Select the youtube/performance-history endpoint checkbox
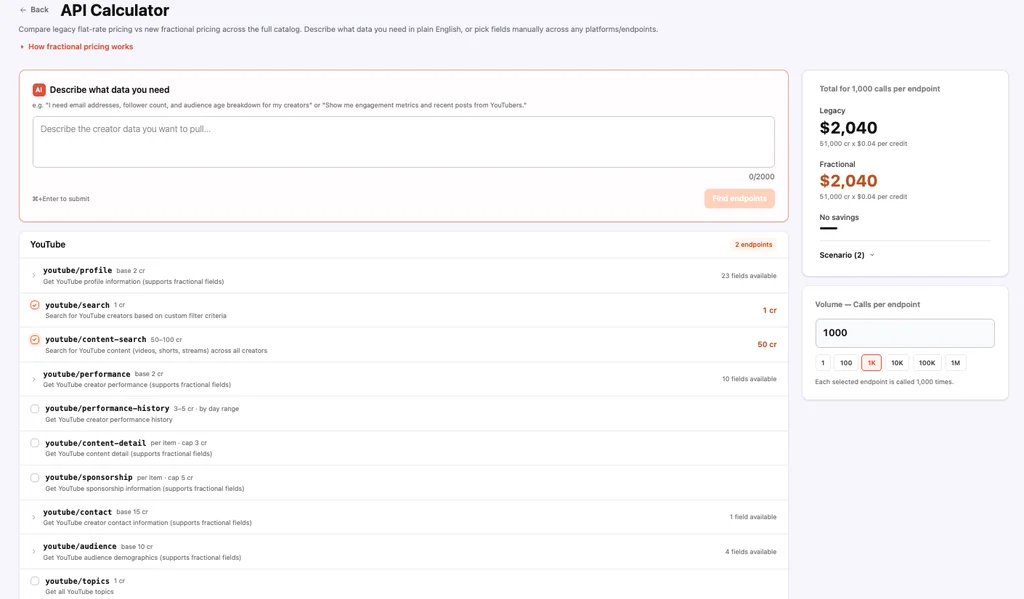 pos(35,409)
